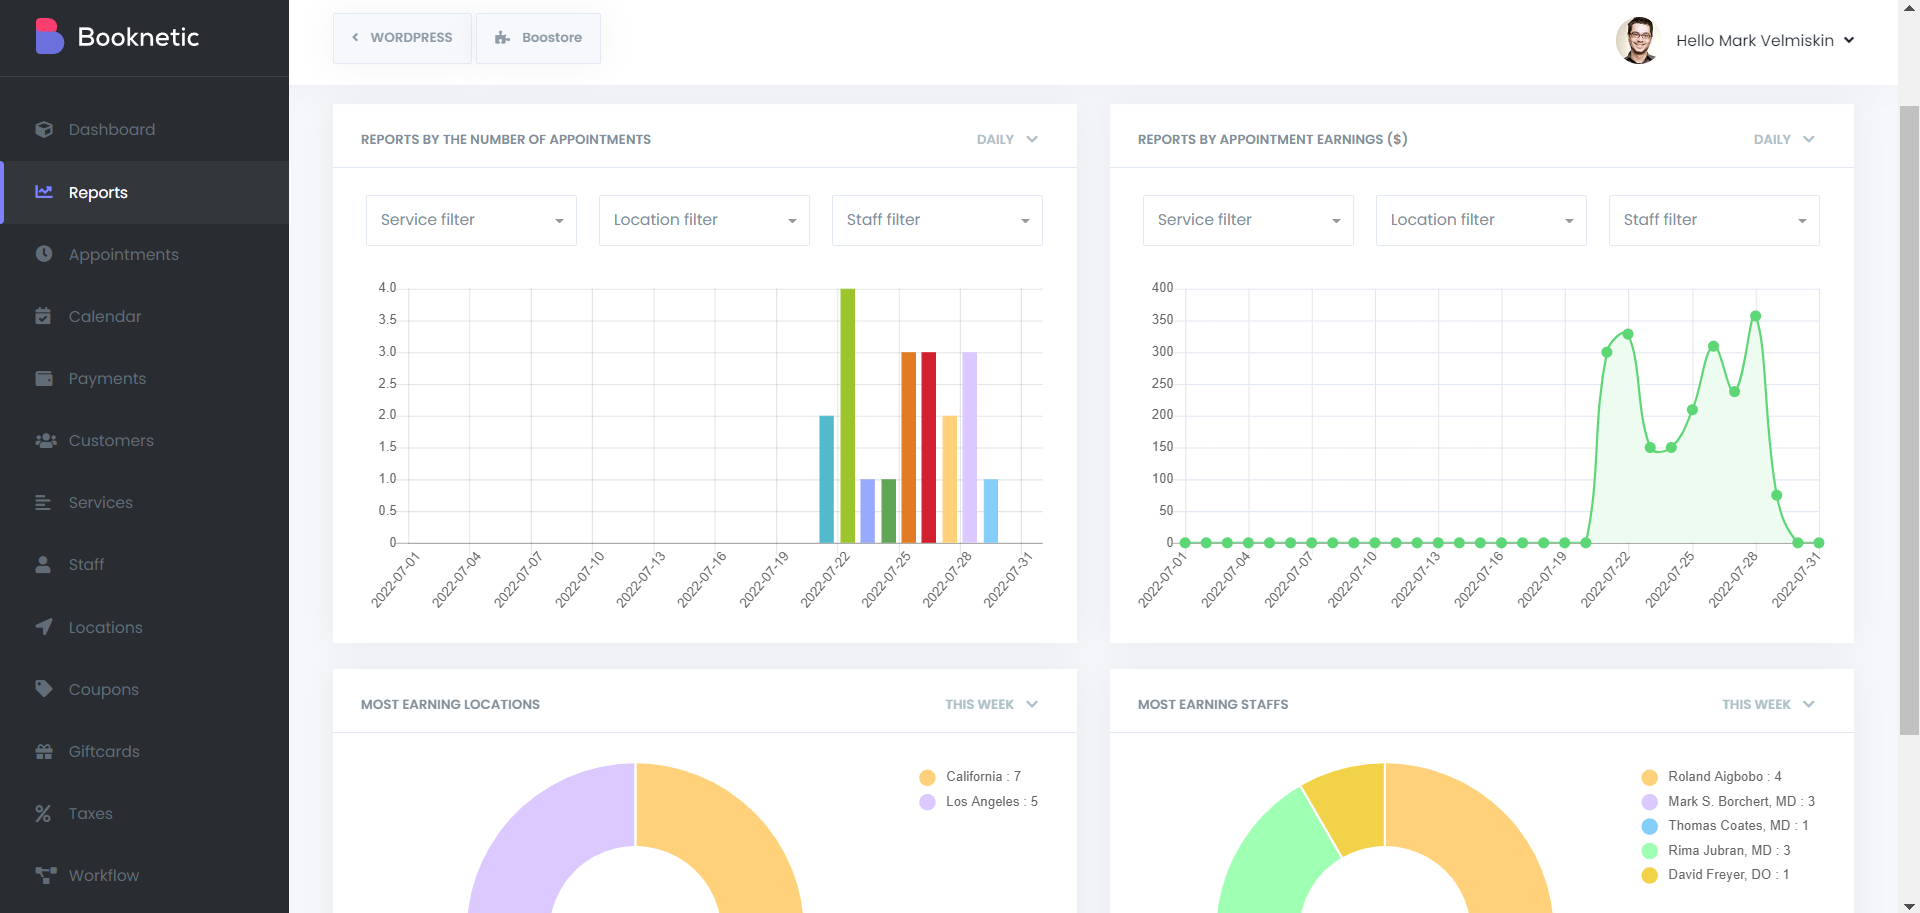Image resolution: width=1920 pixels, height=913 pixels.
Task: Open the Coupons menu item
Action: (144, 689)
